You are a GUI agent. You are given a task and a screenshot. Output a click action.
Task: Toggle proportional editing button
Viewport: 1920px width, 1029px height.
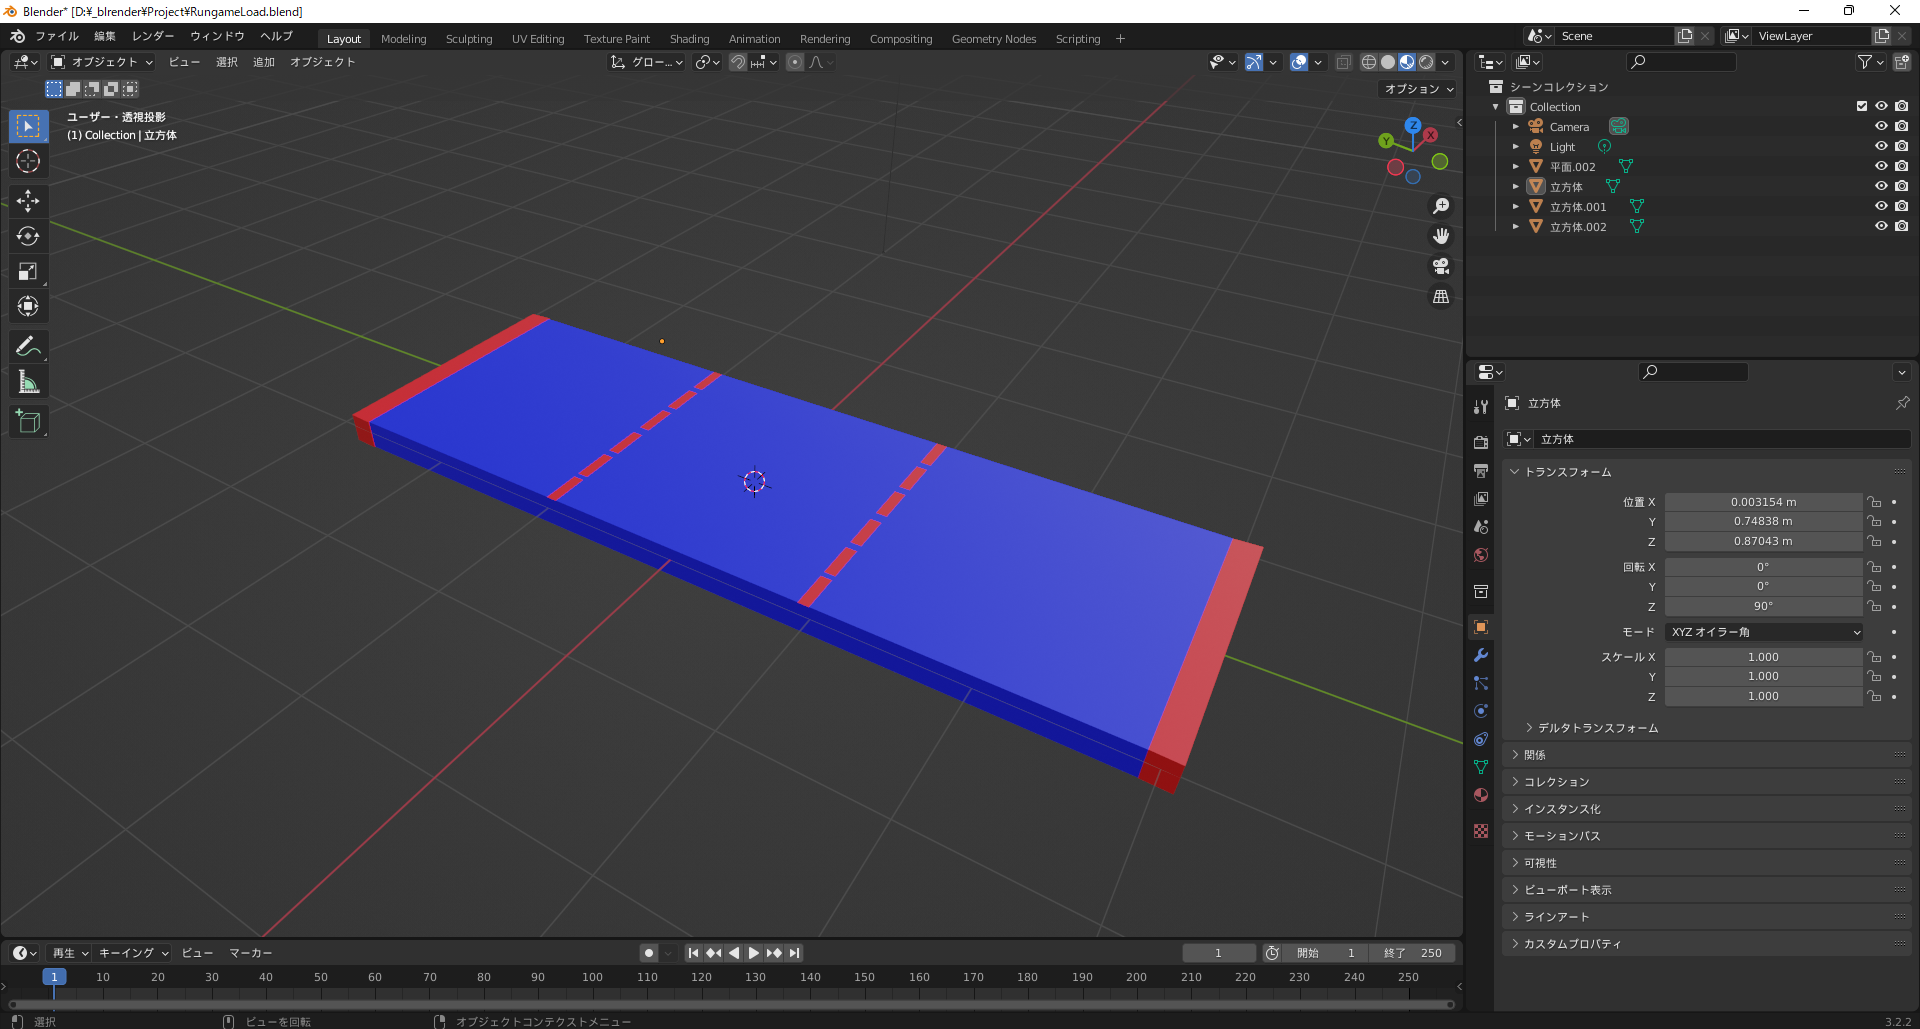(795, 62)
